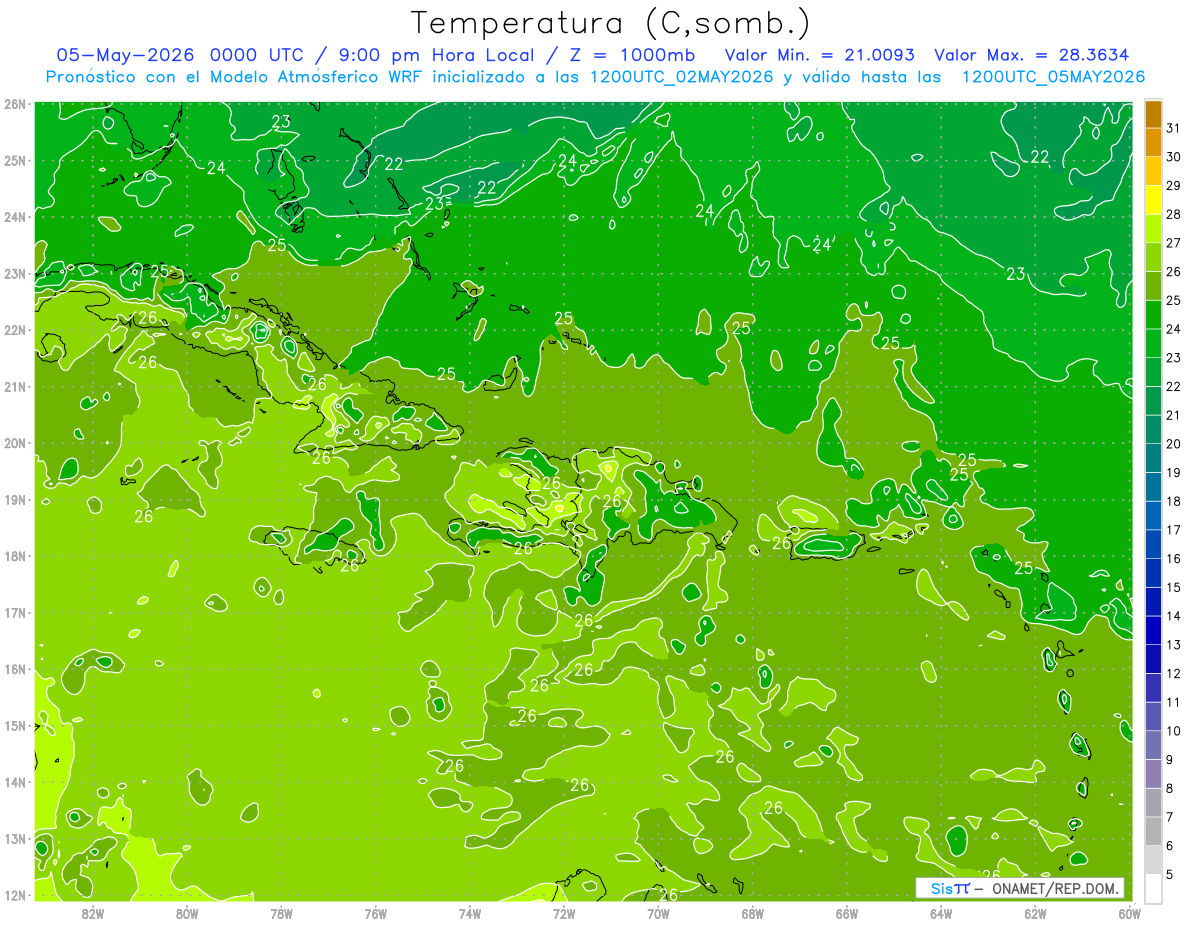
Task: Pick the white swatch at the scale bottom
Action: 1153,888
